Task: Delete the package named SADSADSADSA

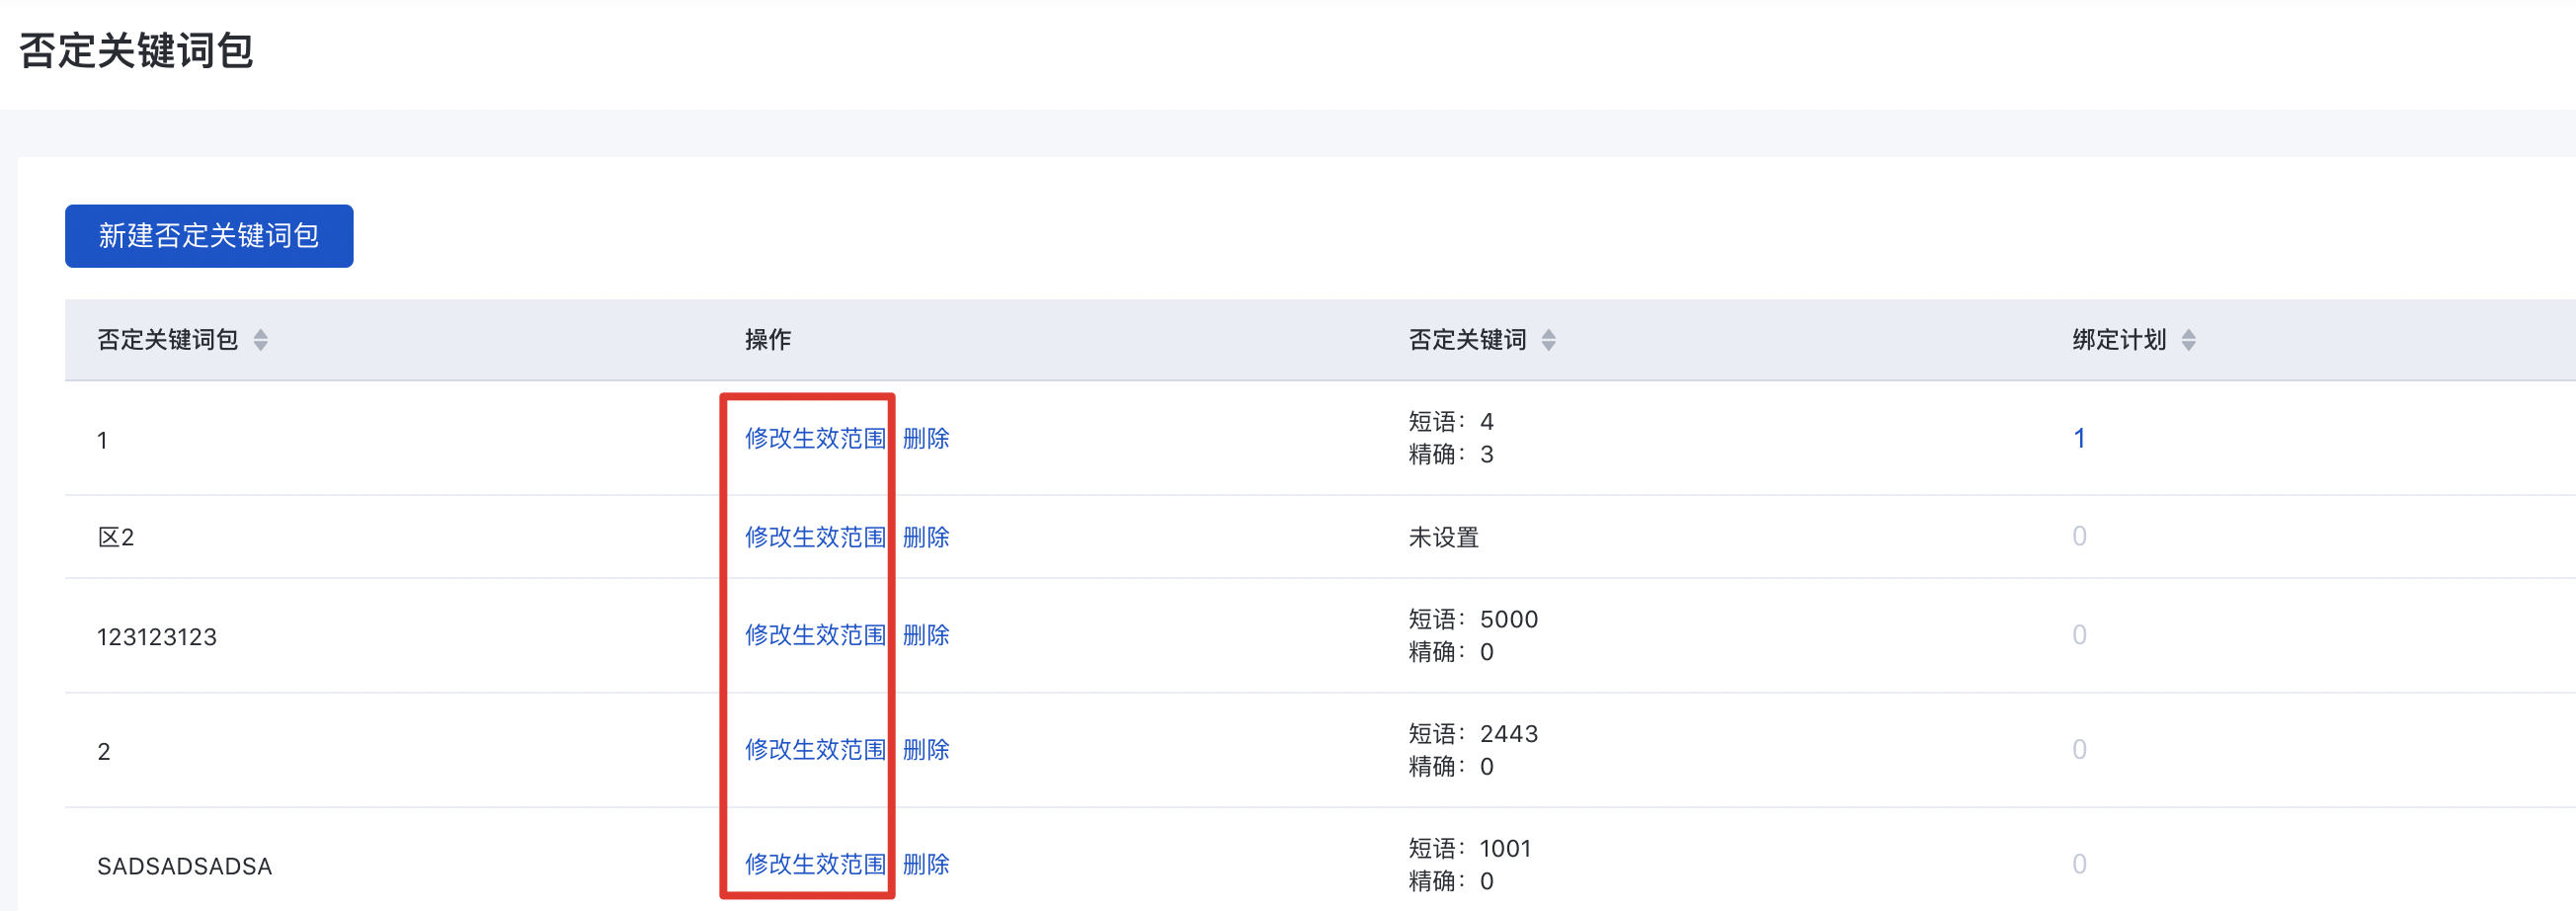Action: [x=926, y=864]
